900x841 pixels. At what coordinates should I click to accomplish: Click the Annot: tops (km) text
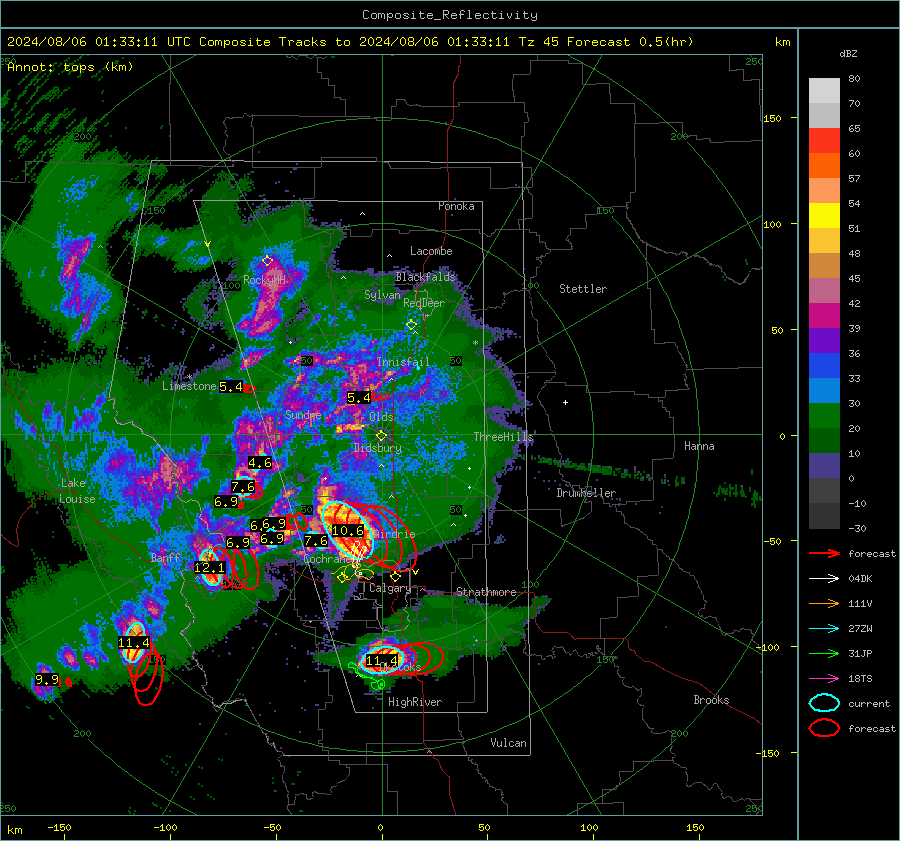tap(70, 67)
